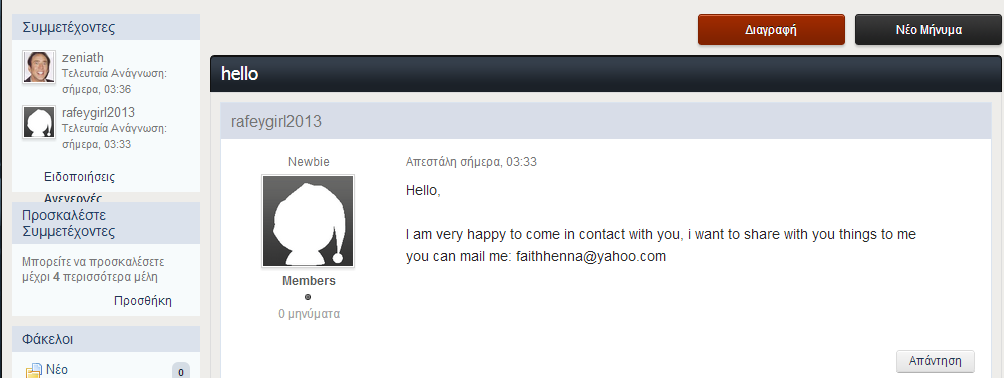
Task: Open the Νέο folder icon
Action: 33,371
